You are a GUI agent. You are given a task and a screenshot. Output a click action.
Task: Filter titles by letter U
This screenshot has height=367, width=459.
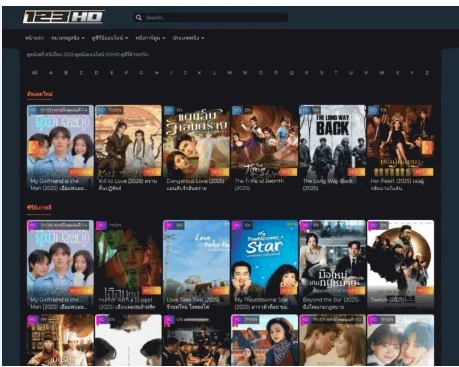click(x=351, y=72)
